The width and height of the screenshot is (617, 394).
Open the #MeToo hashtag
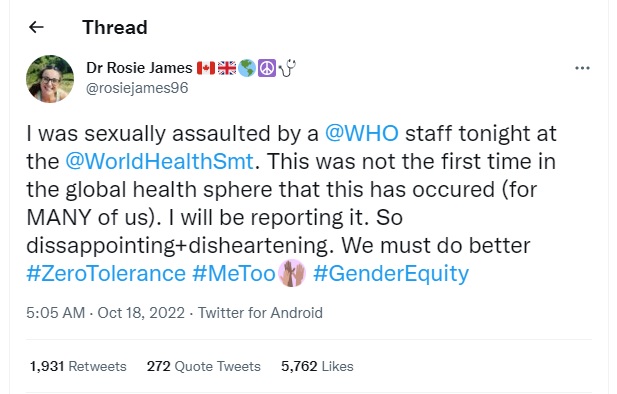[x=234, y=273]
